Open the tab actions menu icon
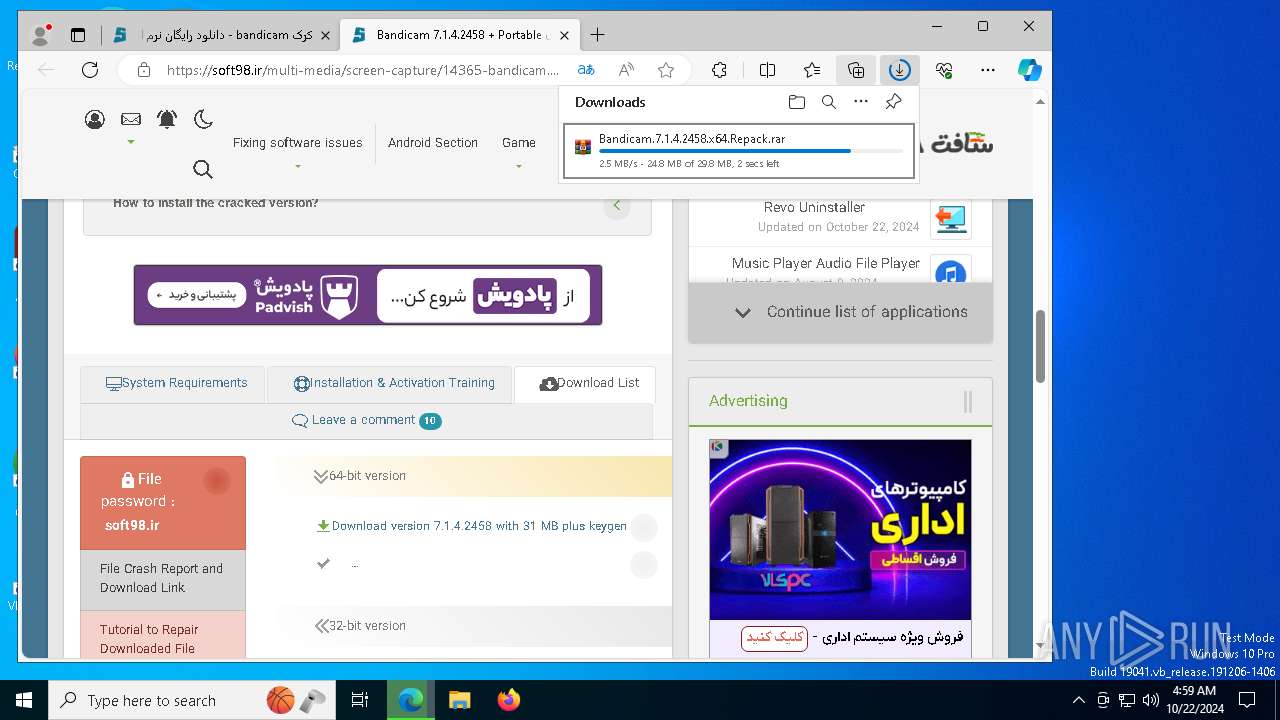Screen dimensions: 1280x720 pos(78,35)
